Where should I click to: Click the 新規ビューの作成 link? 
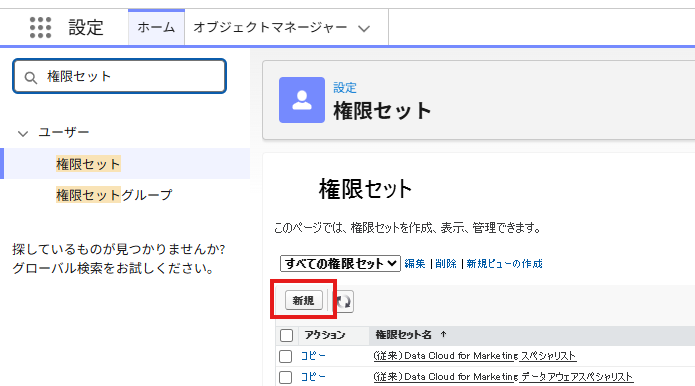[504, 264]
